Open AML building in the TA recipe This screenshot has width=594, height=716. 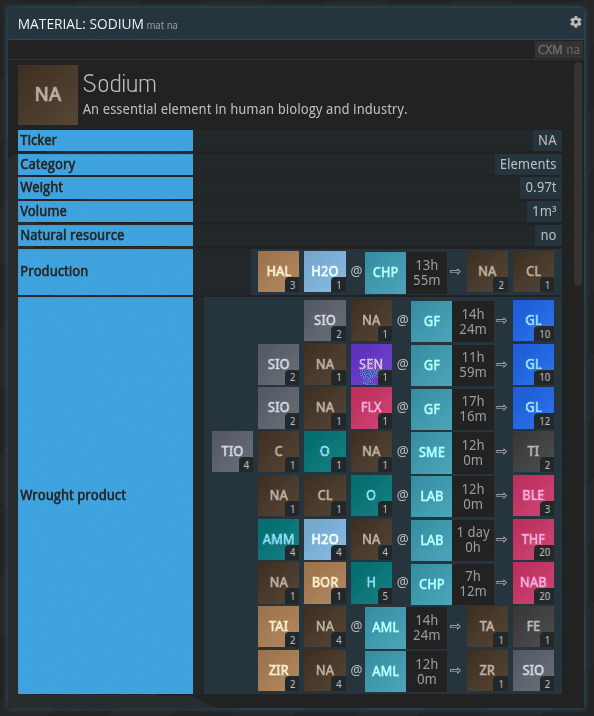tap(385, 627)
